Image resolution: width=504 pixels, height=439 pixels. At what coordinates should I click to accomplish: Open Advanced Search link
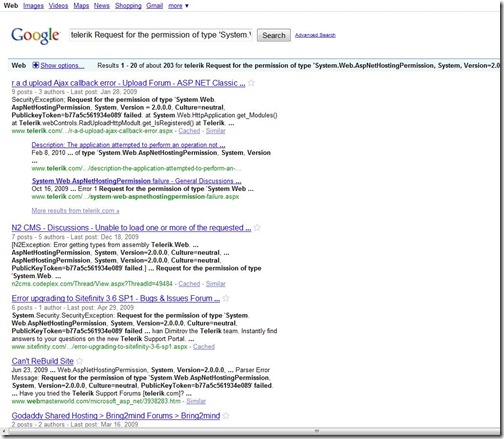(x=315, y=35)
